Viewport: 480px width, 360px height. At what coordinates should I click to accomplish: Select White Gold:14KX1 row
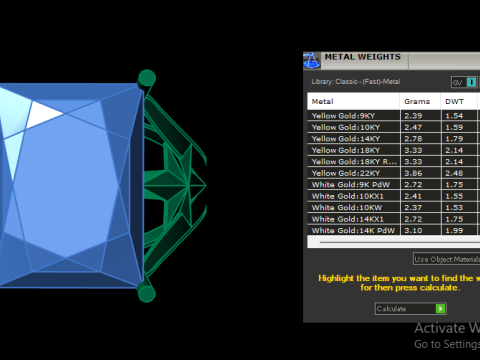[393, 219]
